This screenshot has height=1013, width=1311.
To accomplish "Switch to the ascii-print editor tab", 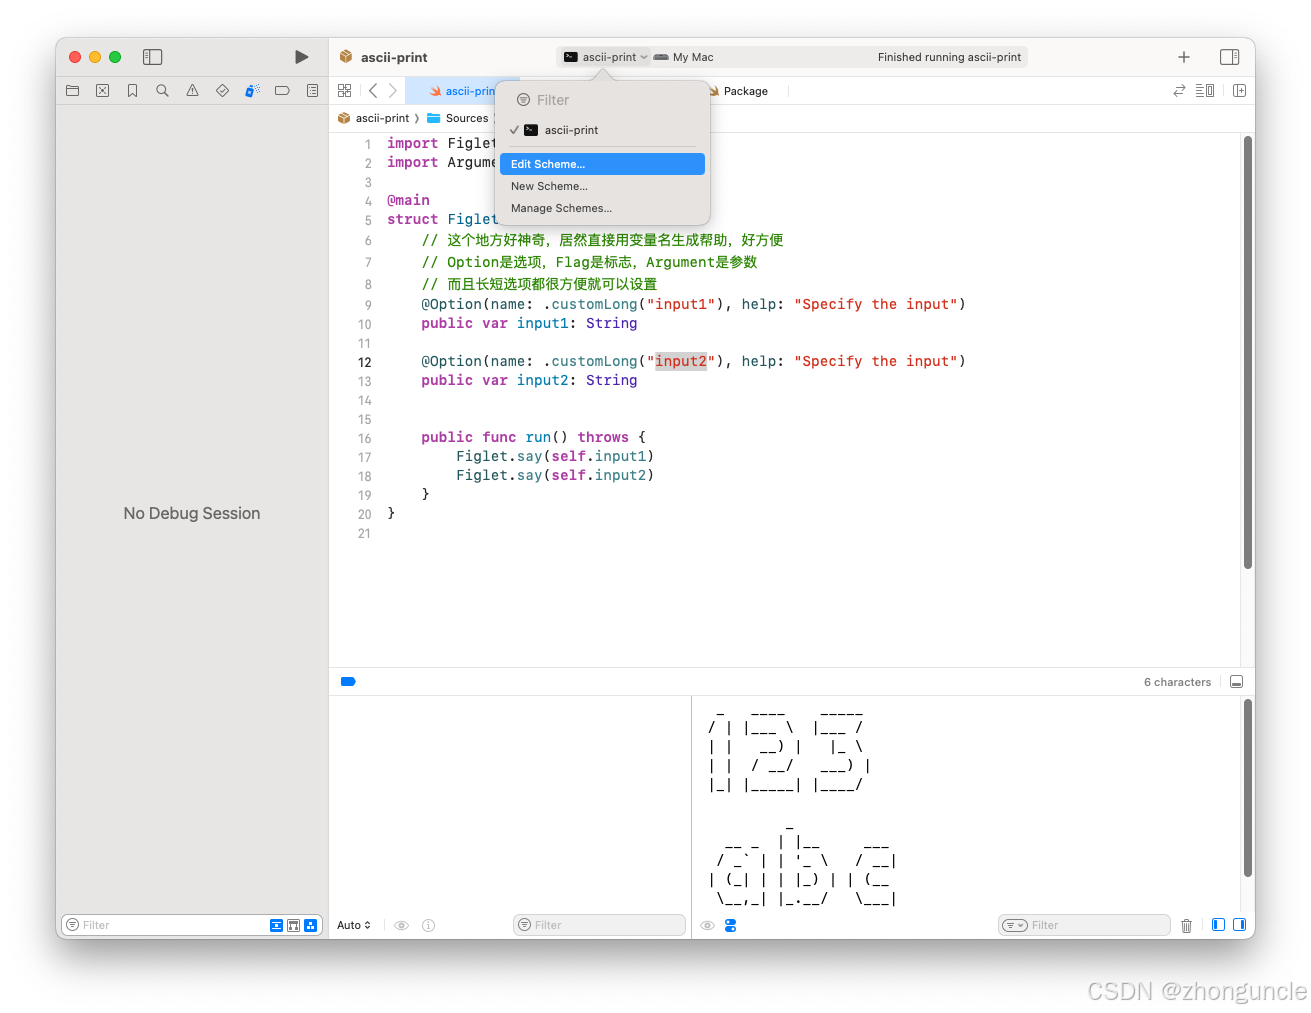I will pyautogui.click(x=466, y=90).
